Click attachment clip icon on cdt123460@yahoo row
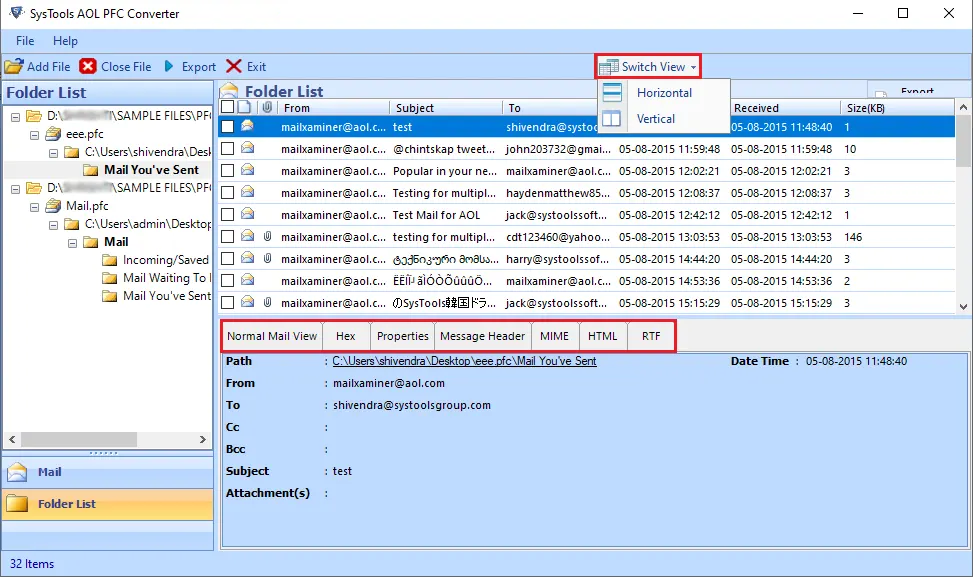973x577 pixels. click(267, 236)
